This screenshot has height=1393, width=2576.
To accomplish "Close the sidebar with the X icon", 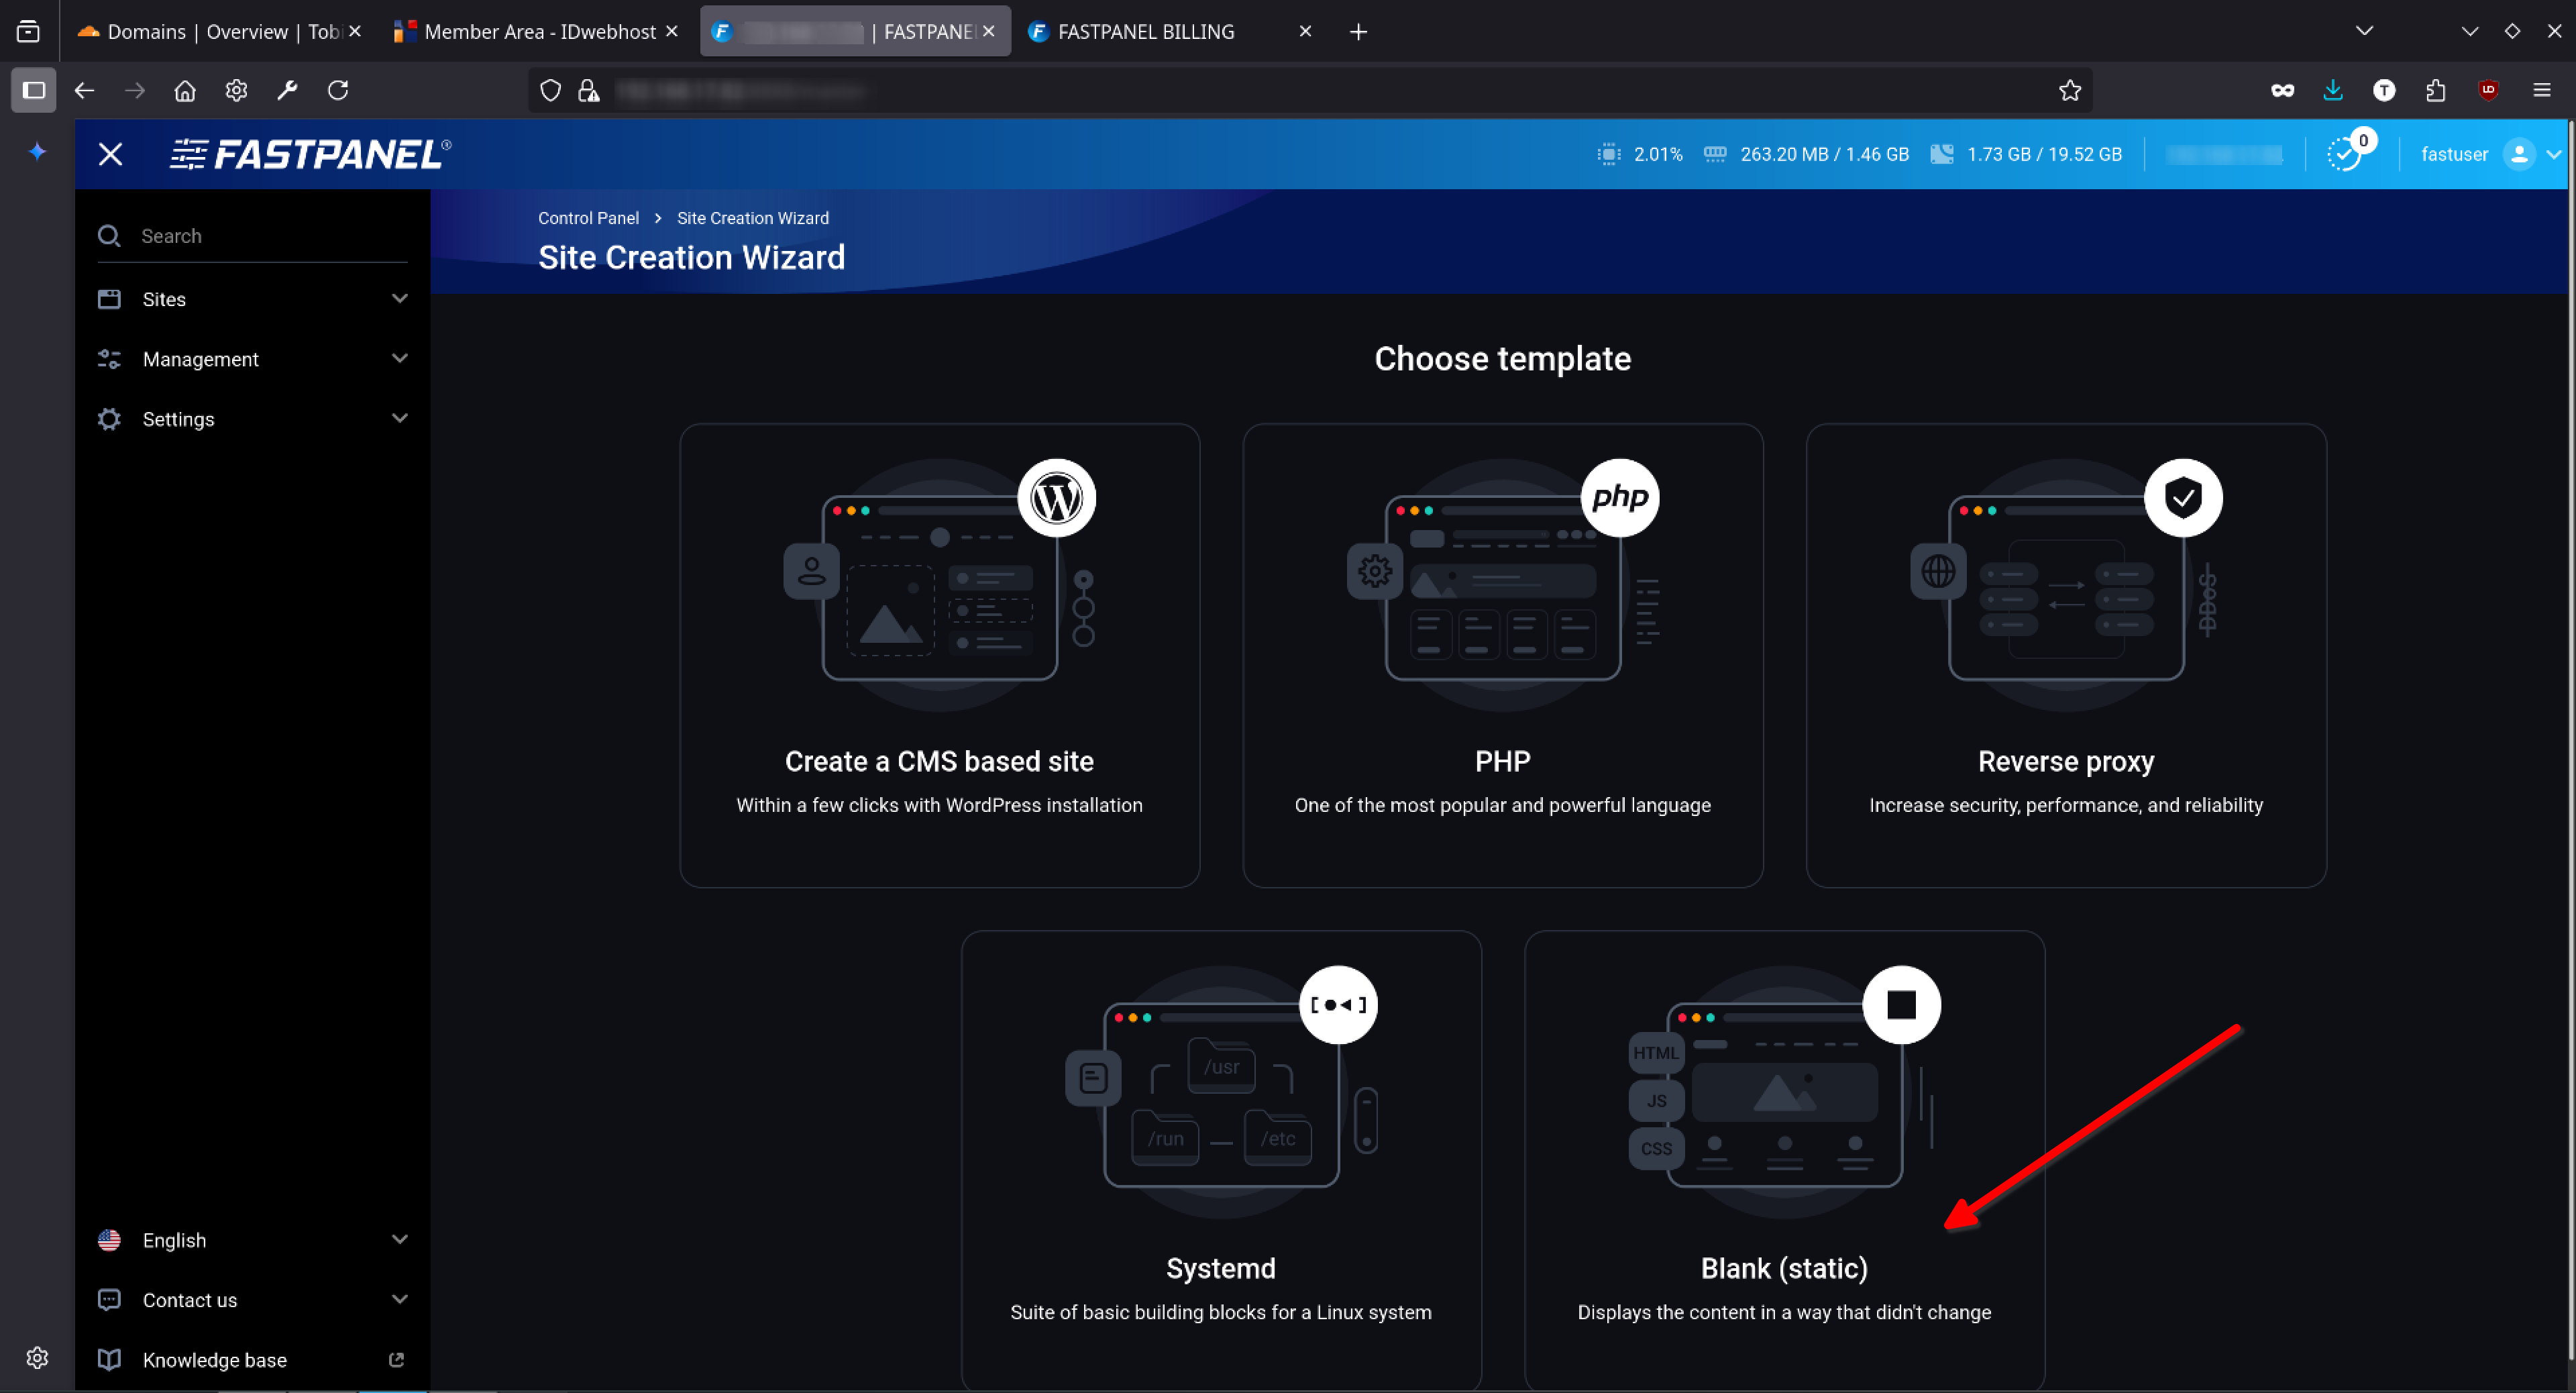I will [110, 154].
